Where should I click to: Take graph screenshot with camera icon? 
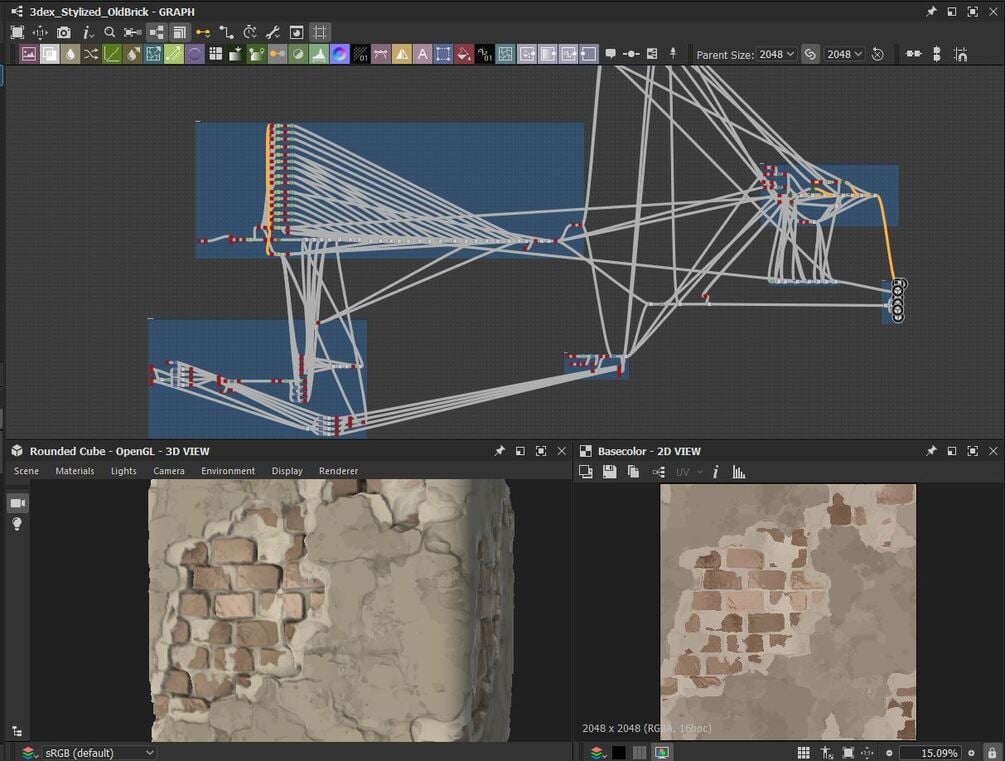pos(63,32)
